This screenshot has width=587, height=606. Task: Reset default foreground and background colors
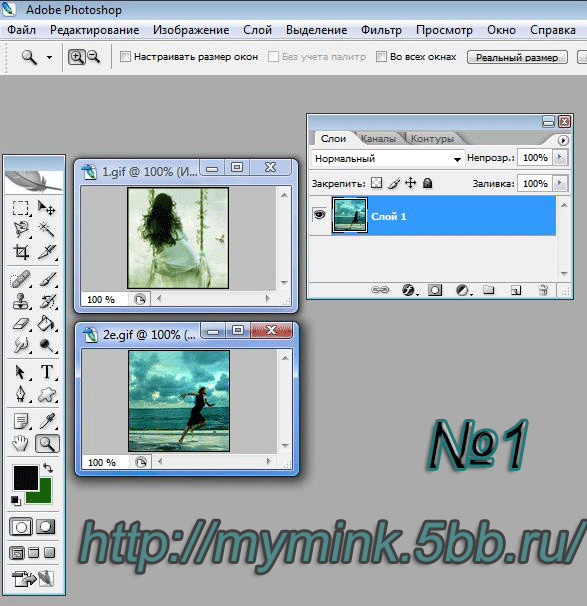pyautogui.click(x=15, y=500)
